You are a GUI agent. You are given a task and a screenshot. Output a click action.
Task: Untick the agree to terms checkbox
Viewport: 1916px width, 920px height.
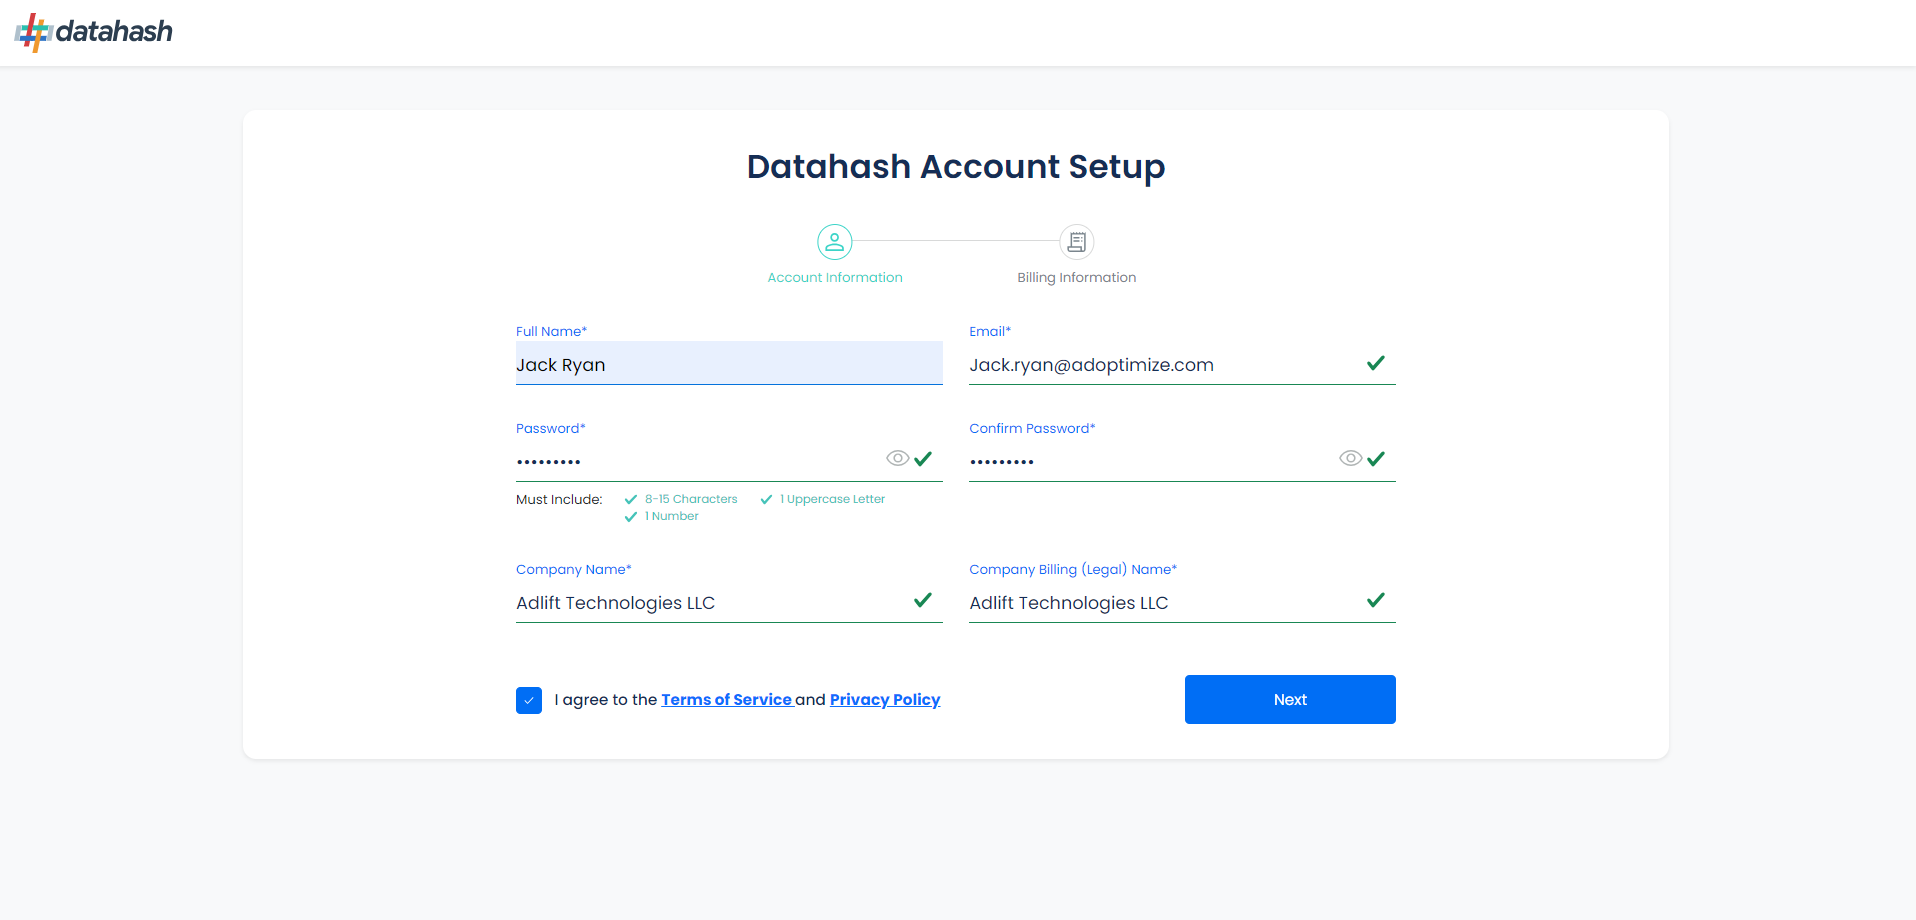529,700
